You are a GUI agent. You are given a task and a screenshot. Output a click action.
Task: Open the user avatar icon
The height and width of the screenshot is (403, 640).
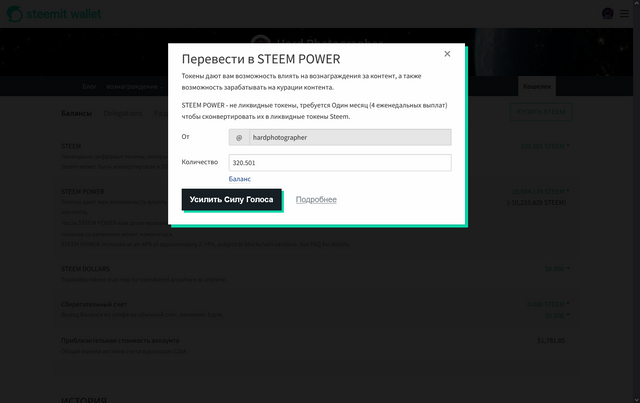coord(607,13)
